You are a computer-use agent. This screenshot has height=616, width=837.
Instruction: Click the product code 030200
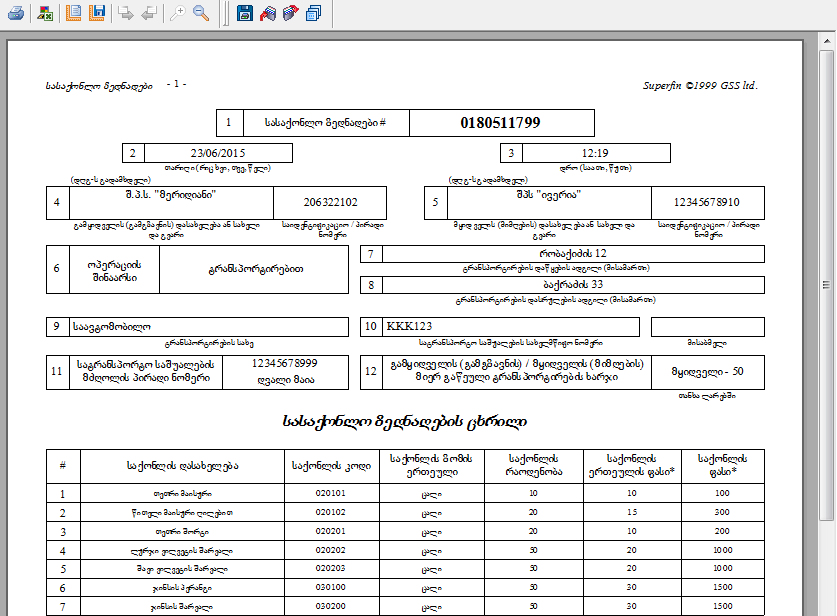click(330, 606)
